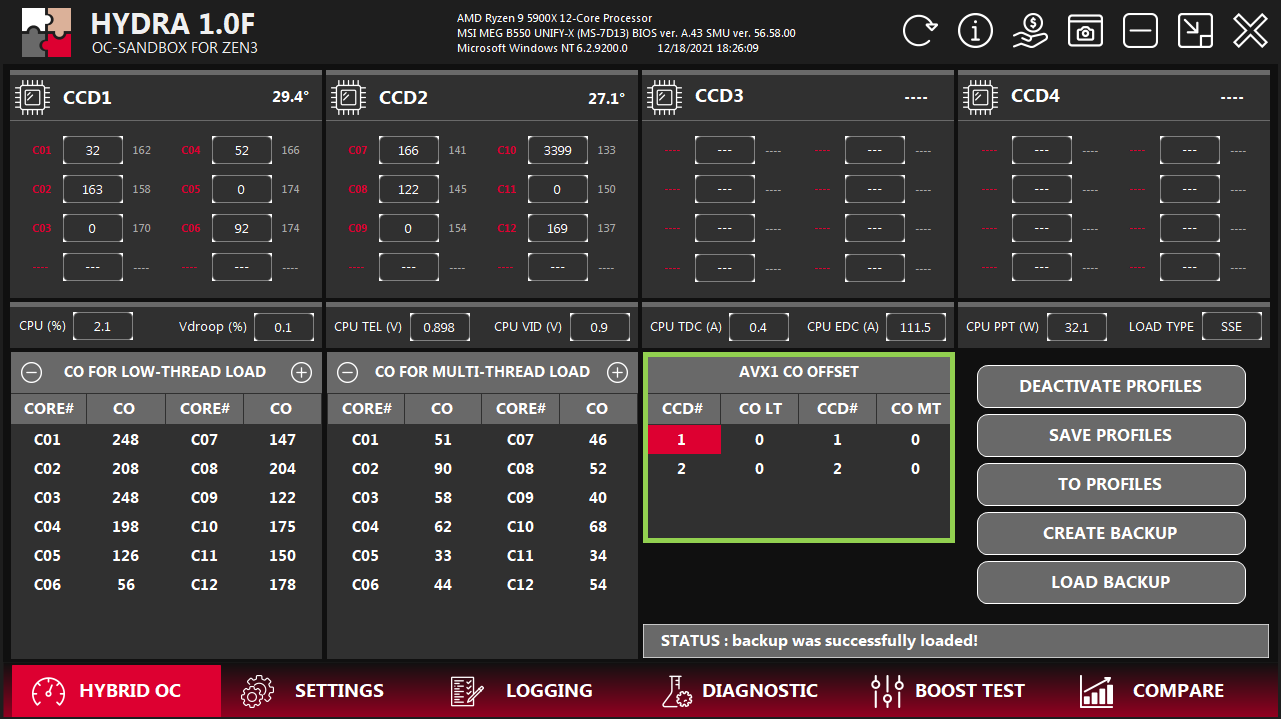Click the C01 value field in CCD1
The width and height of the screenshot is (1281, 720).
[x=93, y=150]
